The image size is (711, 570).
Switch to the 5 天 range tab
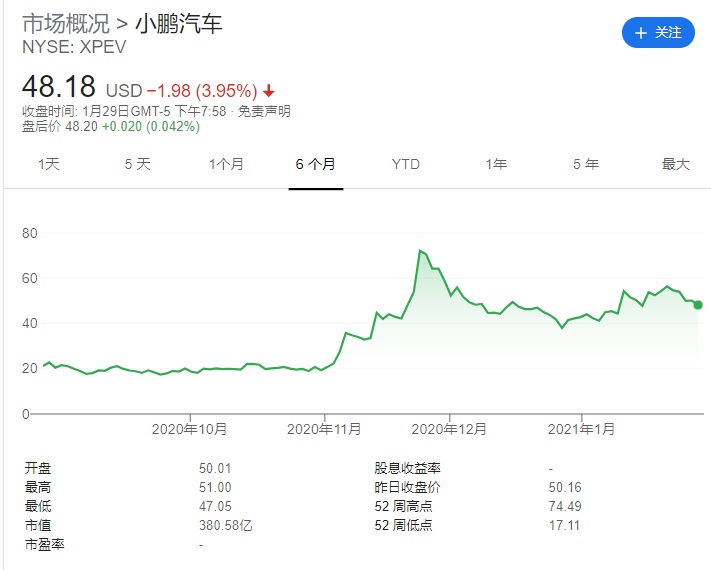pyautogui.click(x=137, y=164)
